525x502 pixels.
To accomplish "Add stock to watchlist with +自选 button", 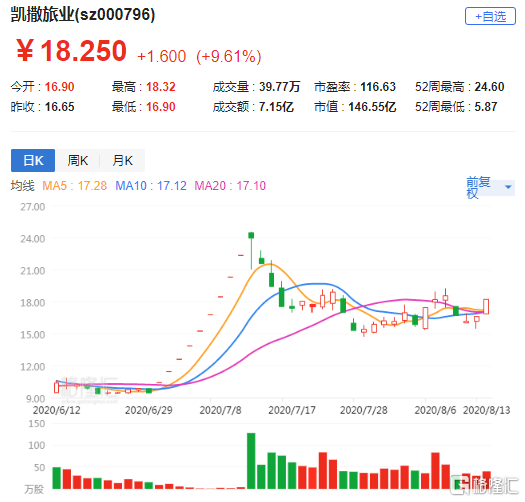I will (490, 16).
